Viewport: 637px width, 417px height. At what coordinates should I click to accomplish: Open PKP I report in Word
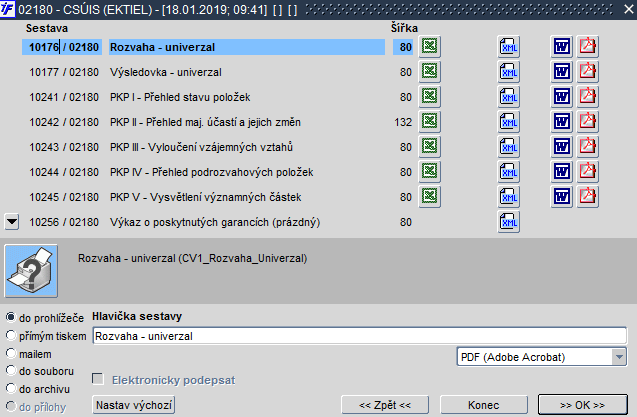click(x=561, y=97)
